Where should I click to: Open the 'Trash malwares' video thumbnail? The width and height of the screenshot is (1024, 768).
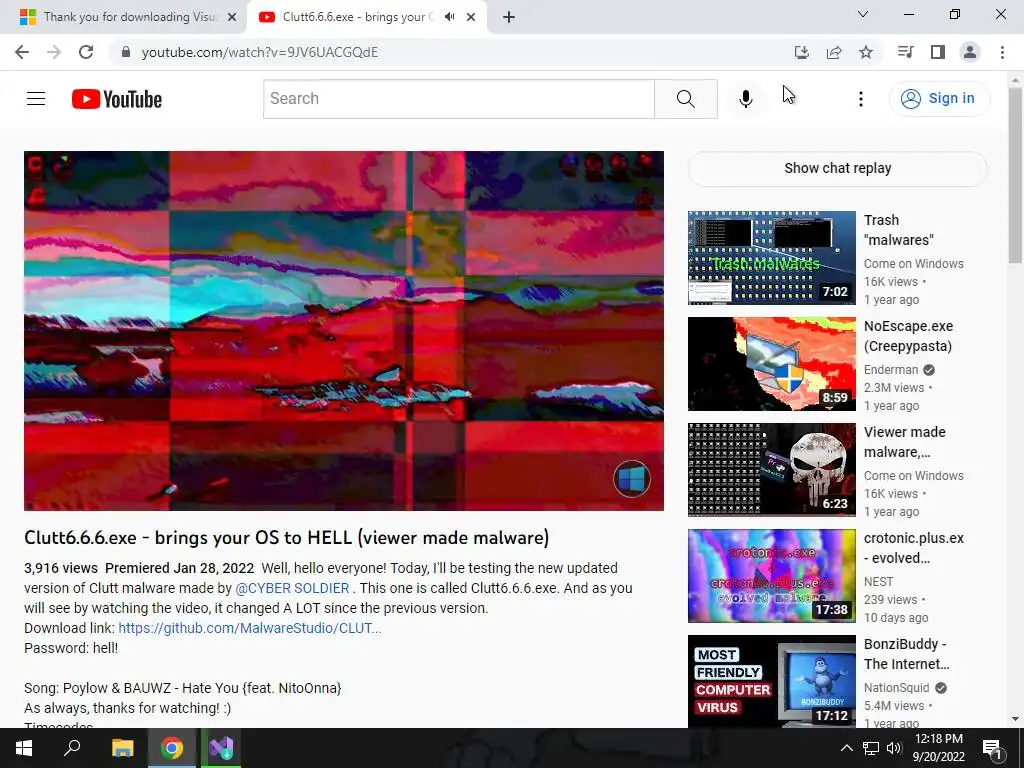click(x=771, y=258)
